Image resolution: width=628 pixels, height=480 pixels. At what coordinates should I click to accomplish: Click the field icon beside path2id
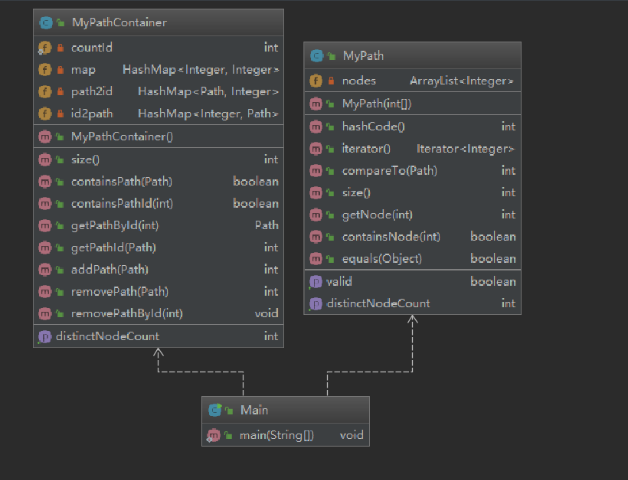pyautogui.click(x=45, y=92)
